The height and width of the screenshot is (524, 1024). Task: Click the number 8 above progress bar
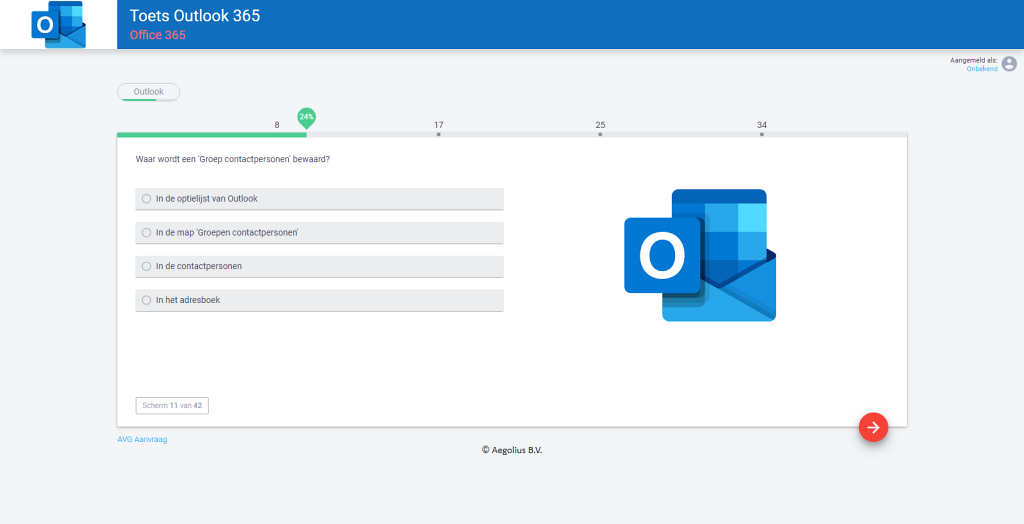click(x=277, y=125)
